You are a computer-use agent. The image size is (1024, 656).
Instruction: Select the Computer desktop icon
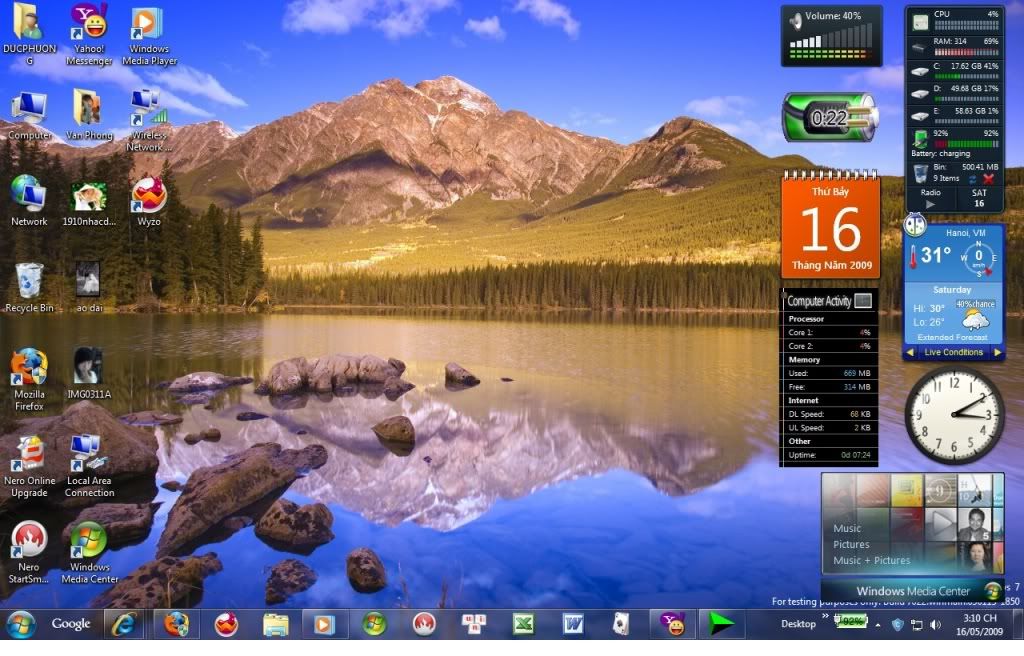[x=29, y=116]
